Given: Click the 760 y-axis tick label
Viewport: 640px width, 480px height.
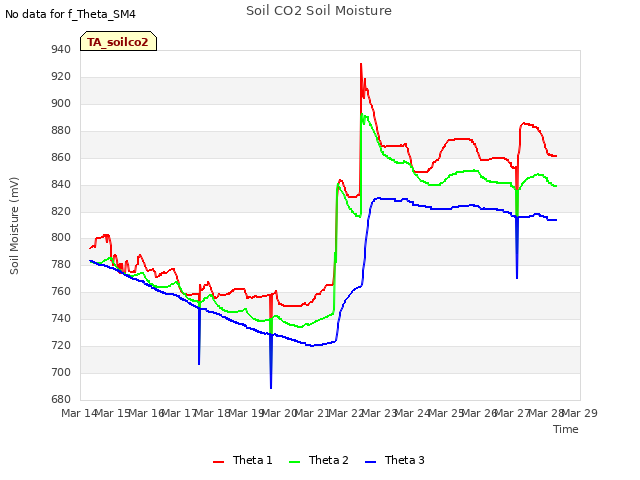Looking at the screenshot, I should pos(61,291).
